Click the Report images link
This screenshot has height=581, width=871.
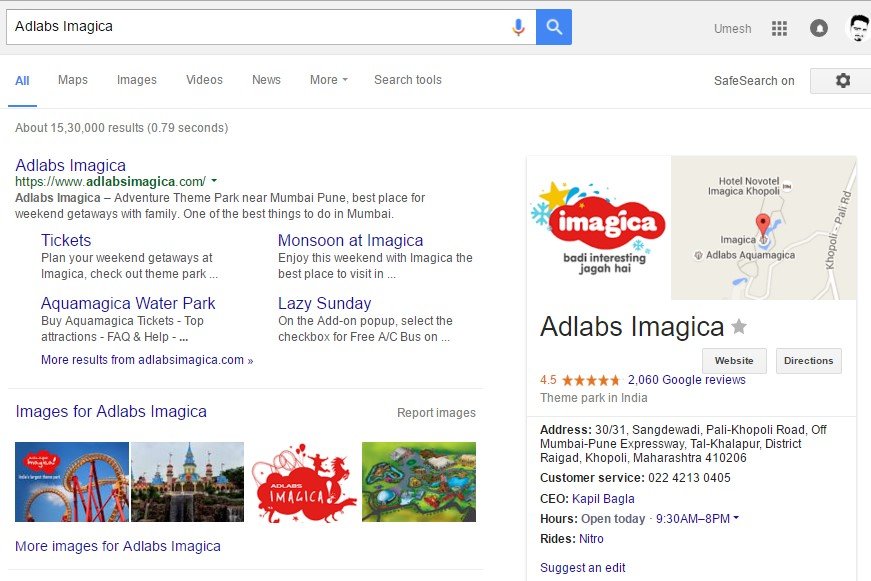click(436, 413)
